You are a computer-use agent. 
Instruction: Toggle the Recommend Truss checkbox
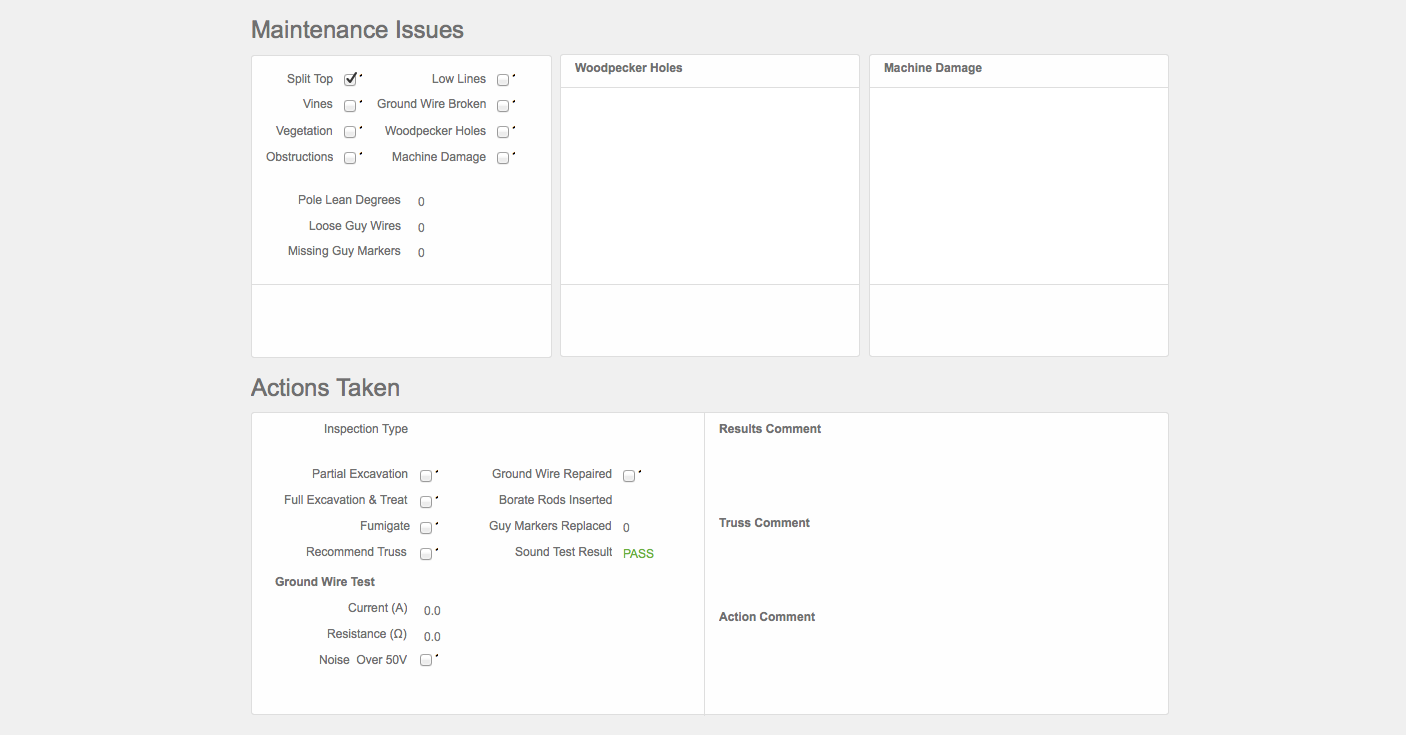[426, 554]
